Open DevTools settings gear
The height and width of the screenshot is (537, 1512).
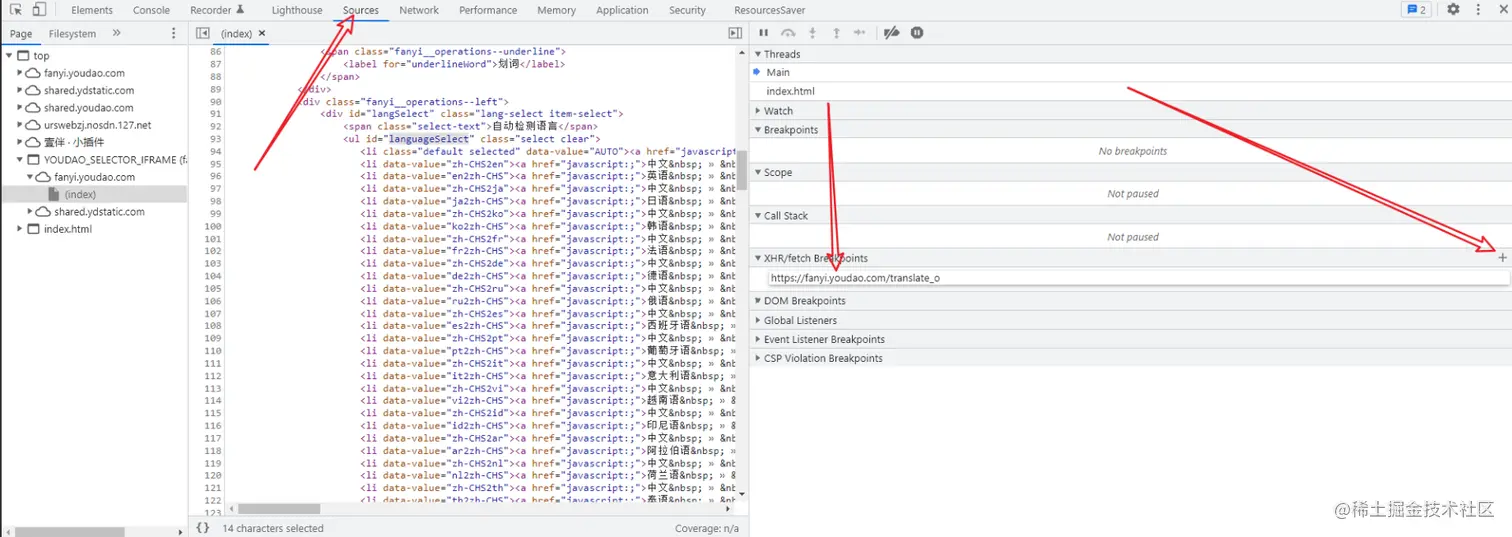[x=1453, y=10]
